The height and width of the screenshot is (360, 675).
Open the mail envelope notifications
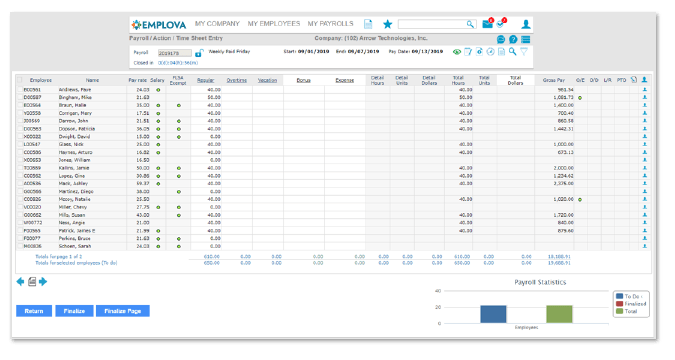(x=487, y=24)
